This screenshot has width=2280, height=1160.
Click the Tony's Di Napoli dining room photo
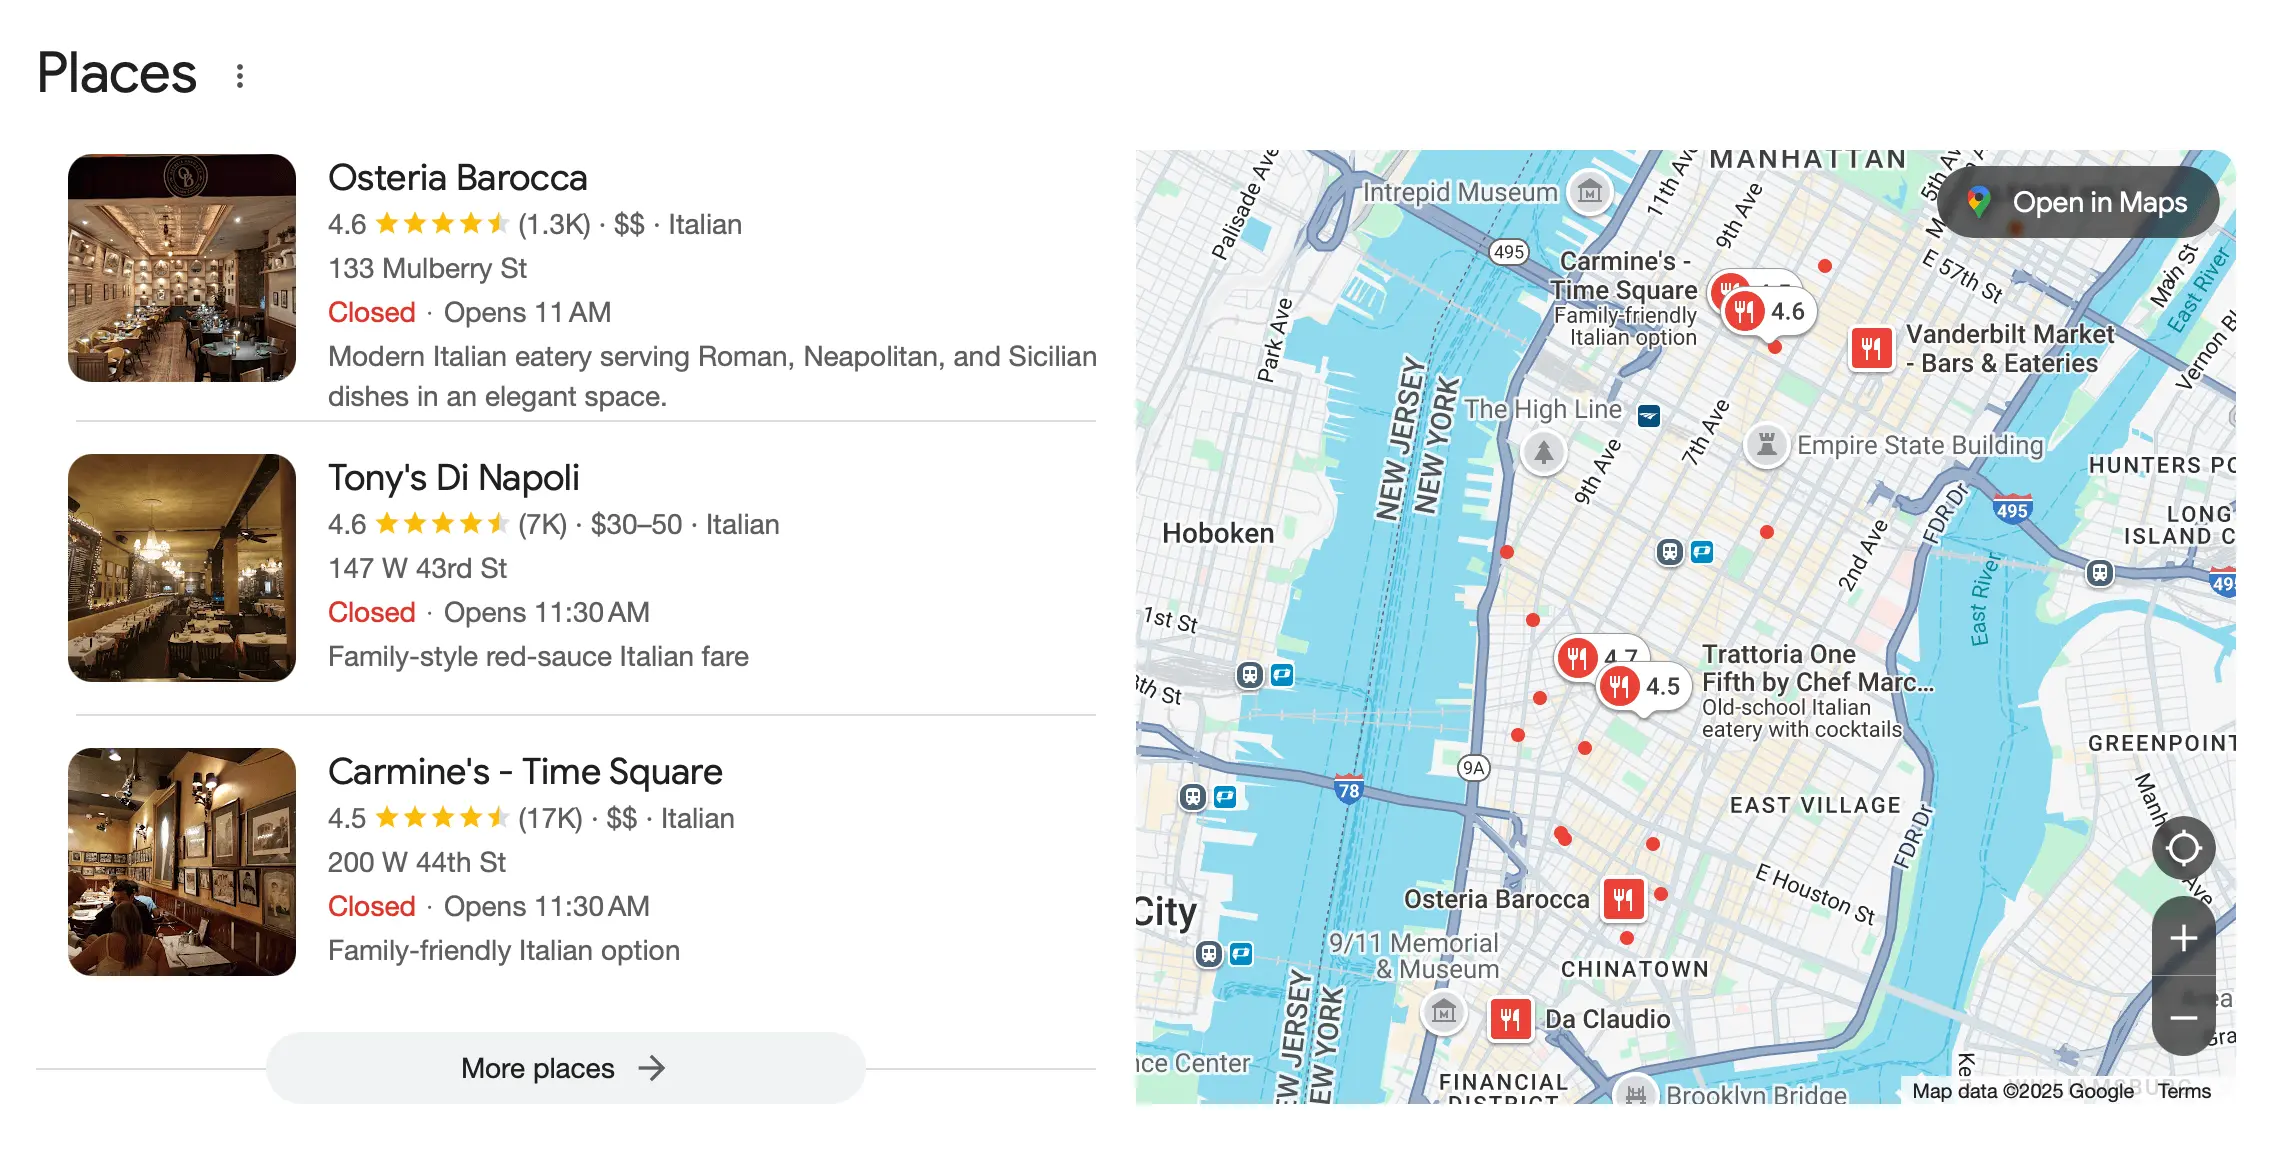[x=182, y=568]
